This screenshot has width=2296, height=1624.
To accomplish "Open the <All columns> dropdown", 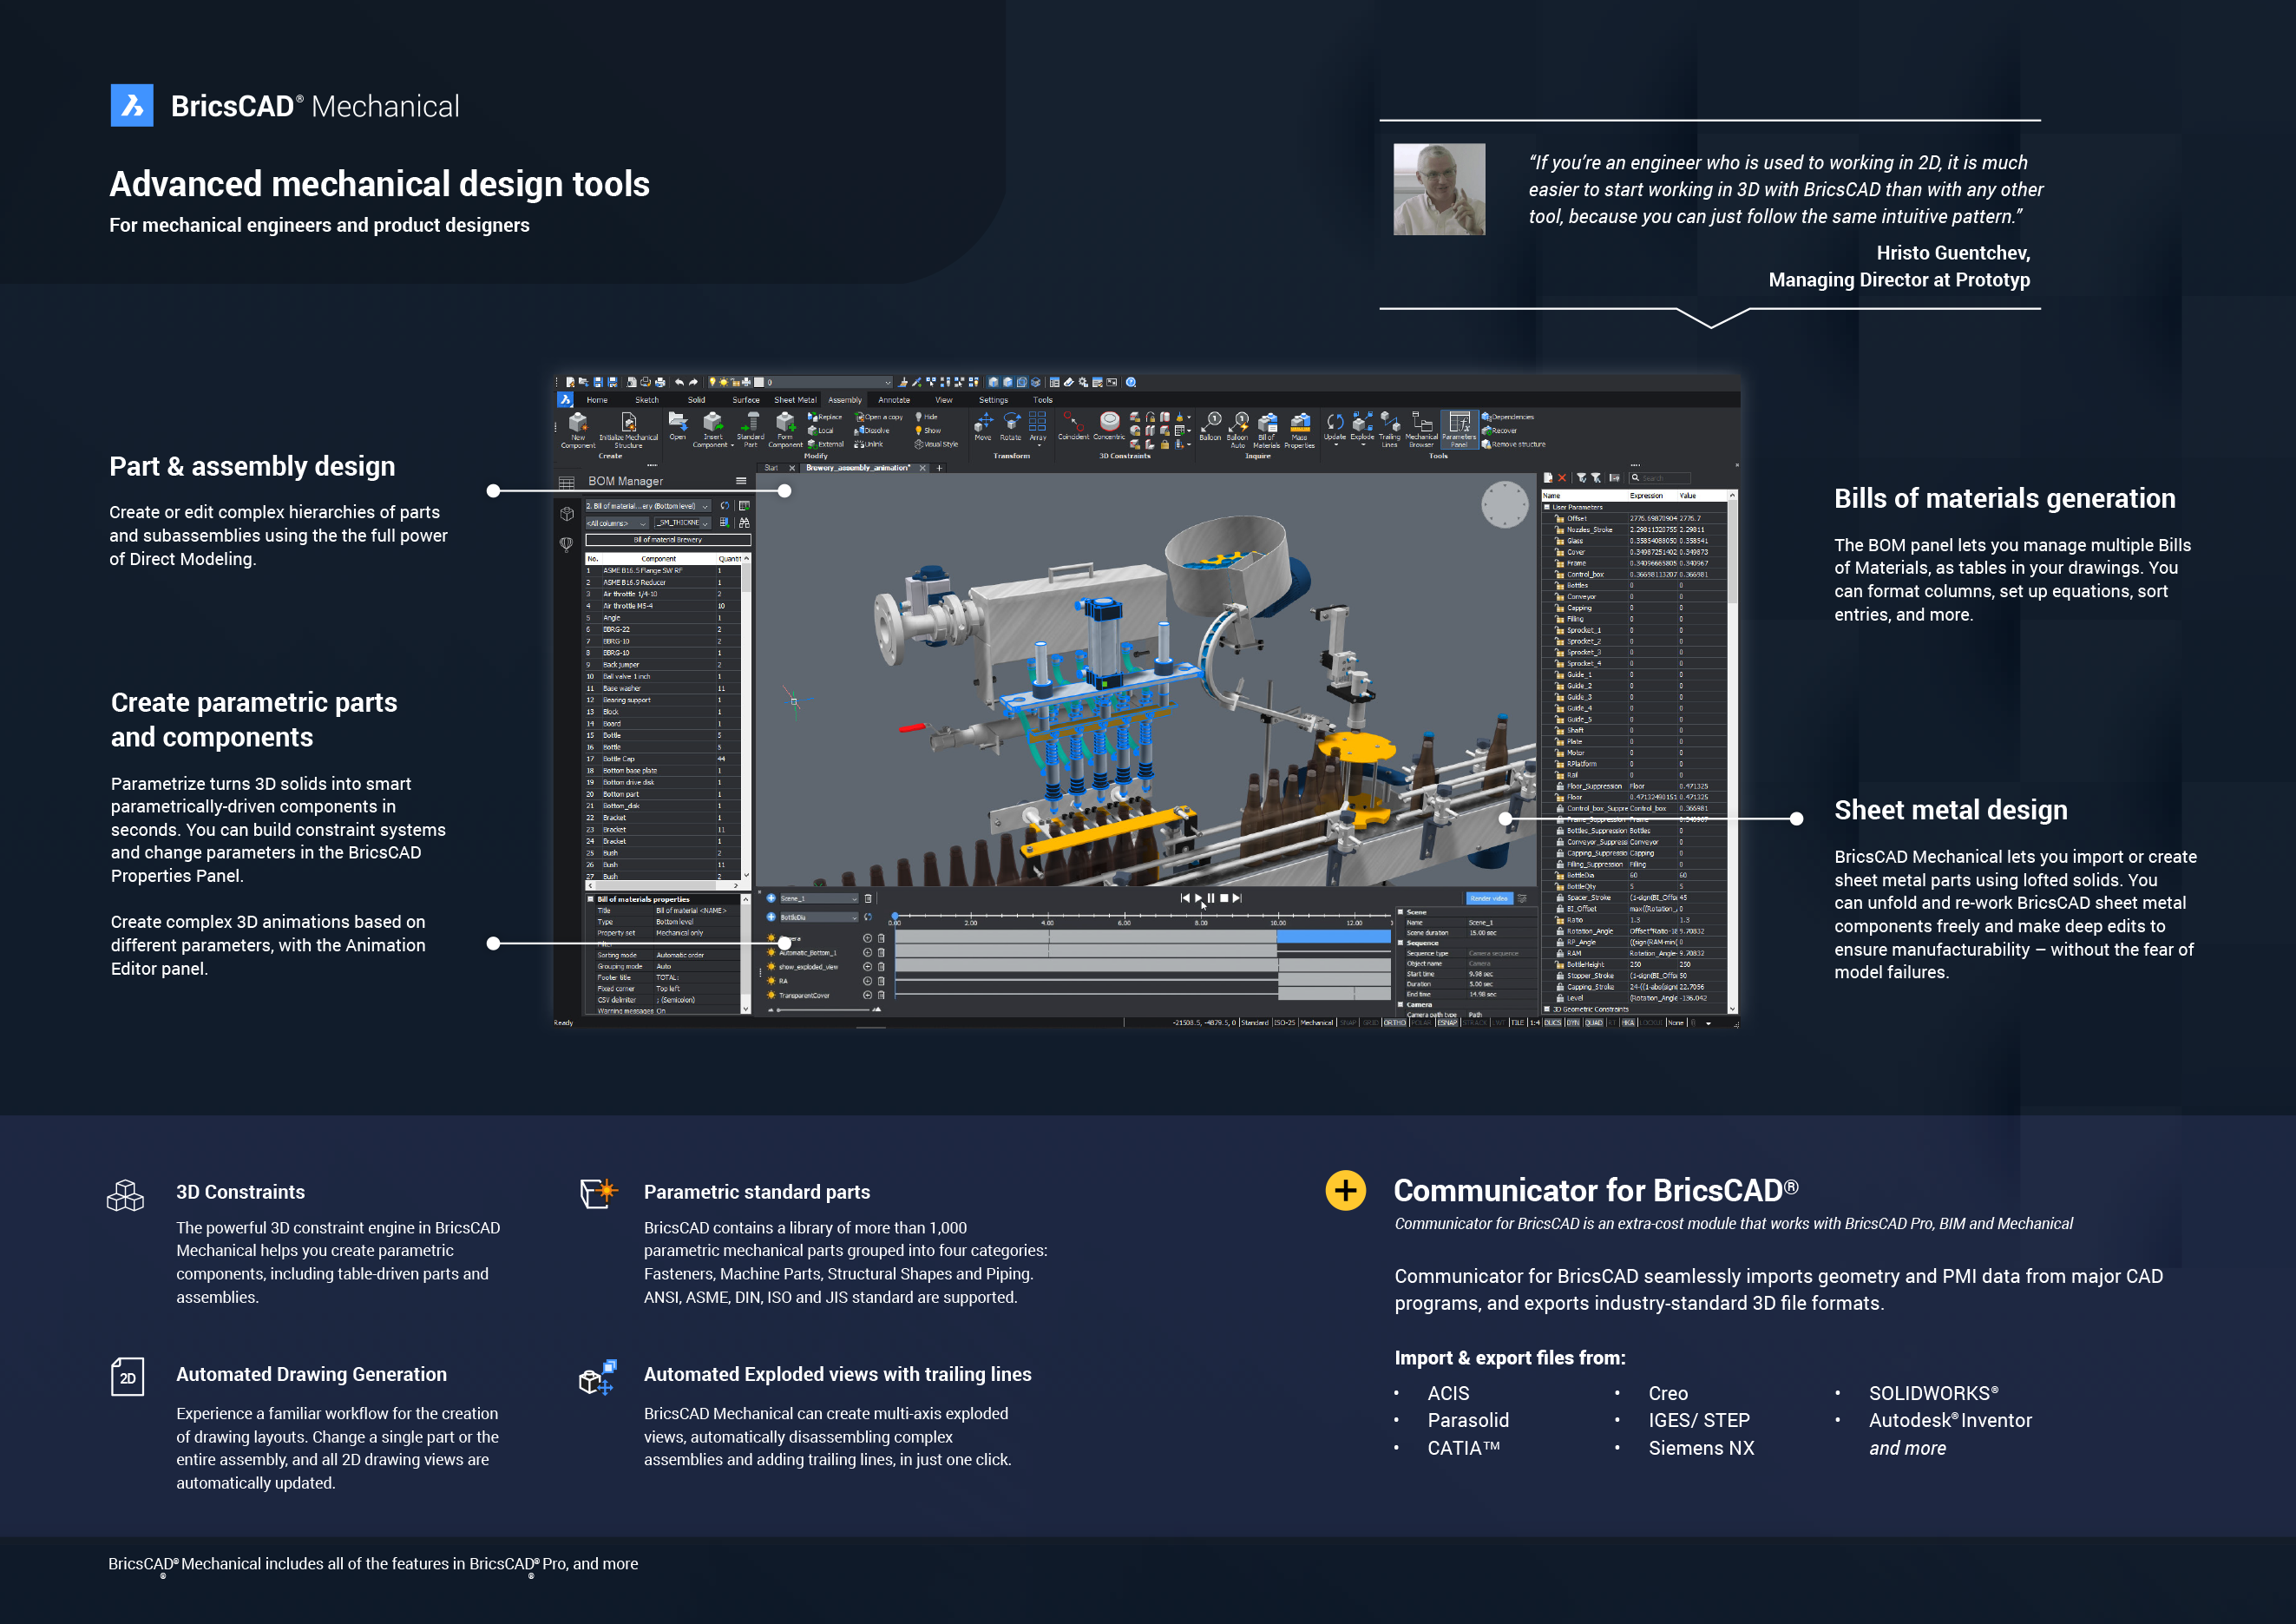I will [617, 523].
